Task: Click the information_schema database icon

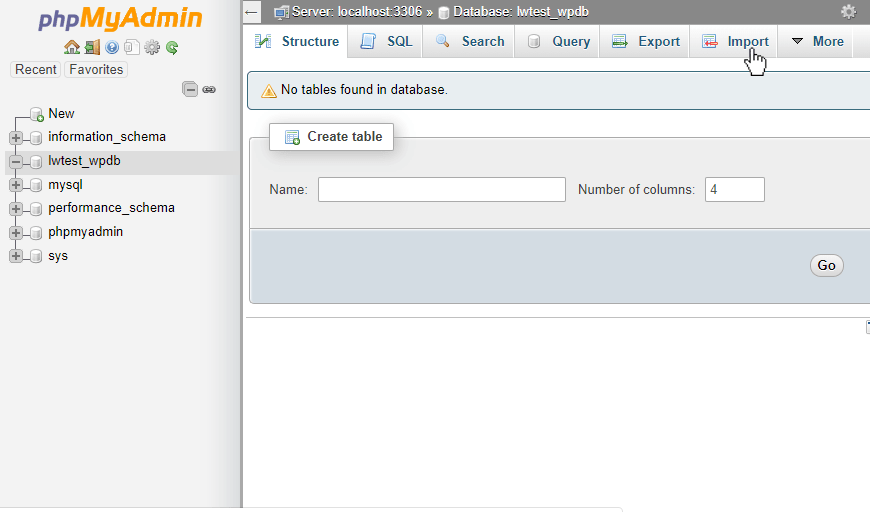Action: point(36,138)
